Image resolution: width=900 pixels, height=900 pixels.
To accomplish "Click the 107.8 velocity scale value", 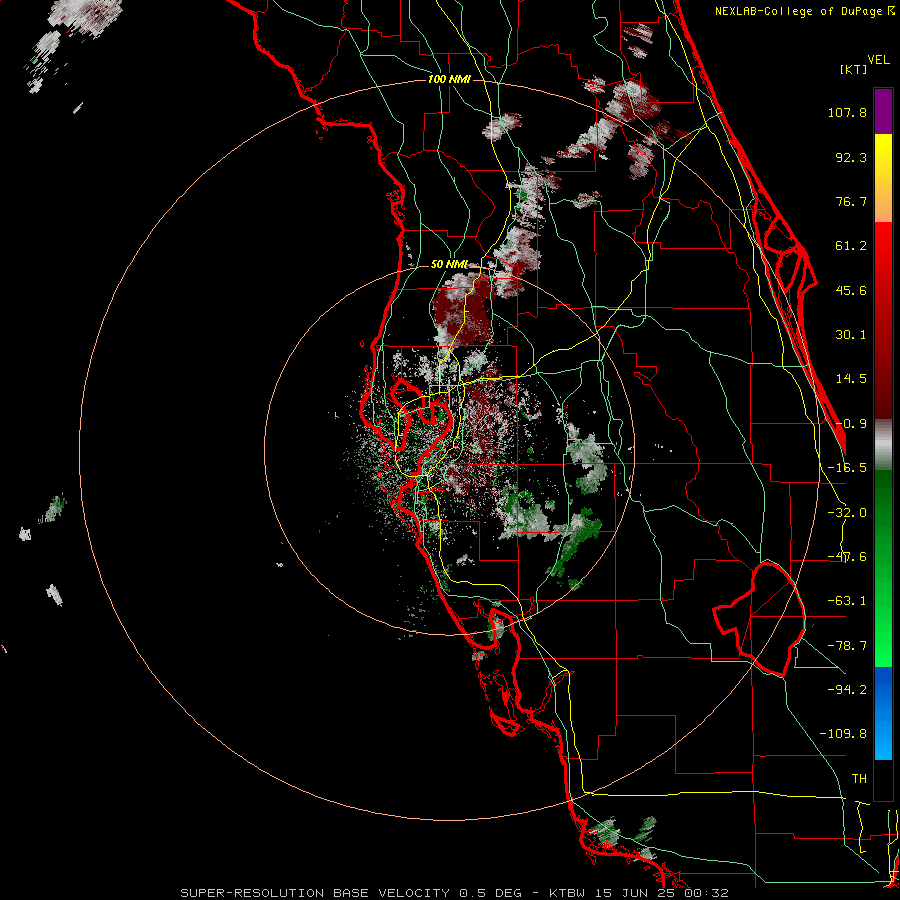I will [x=847, y=112].
